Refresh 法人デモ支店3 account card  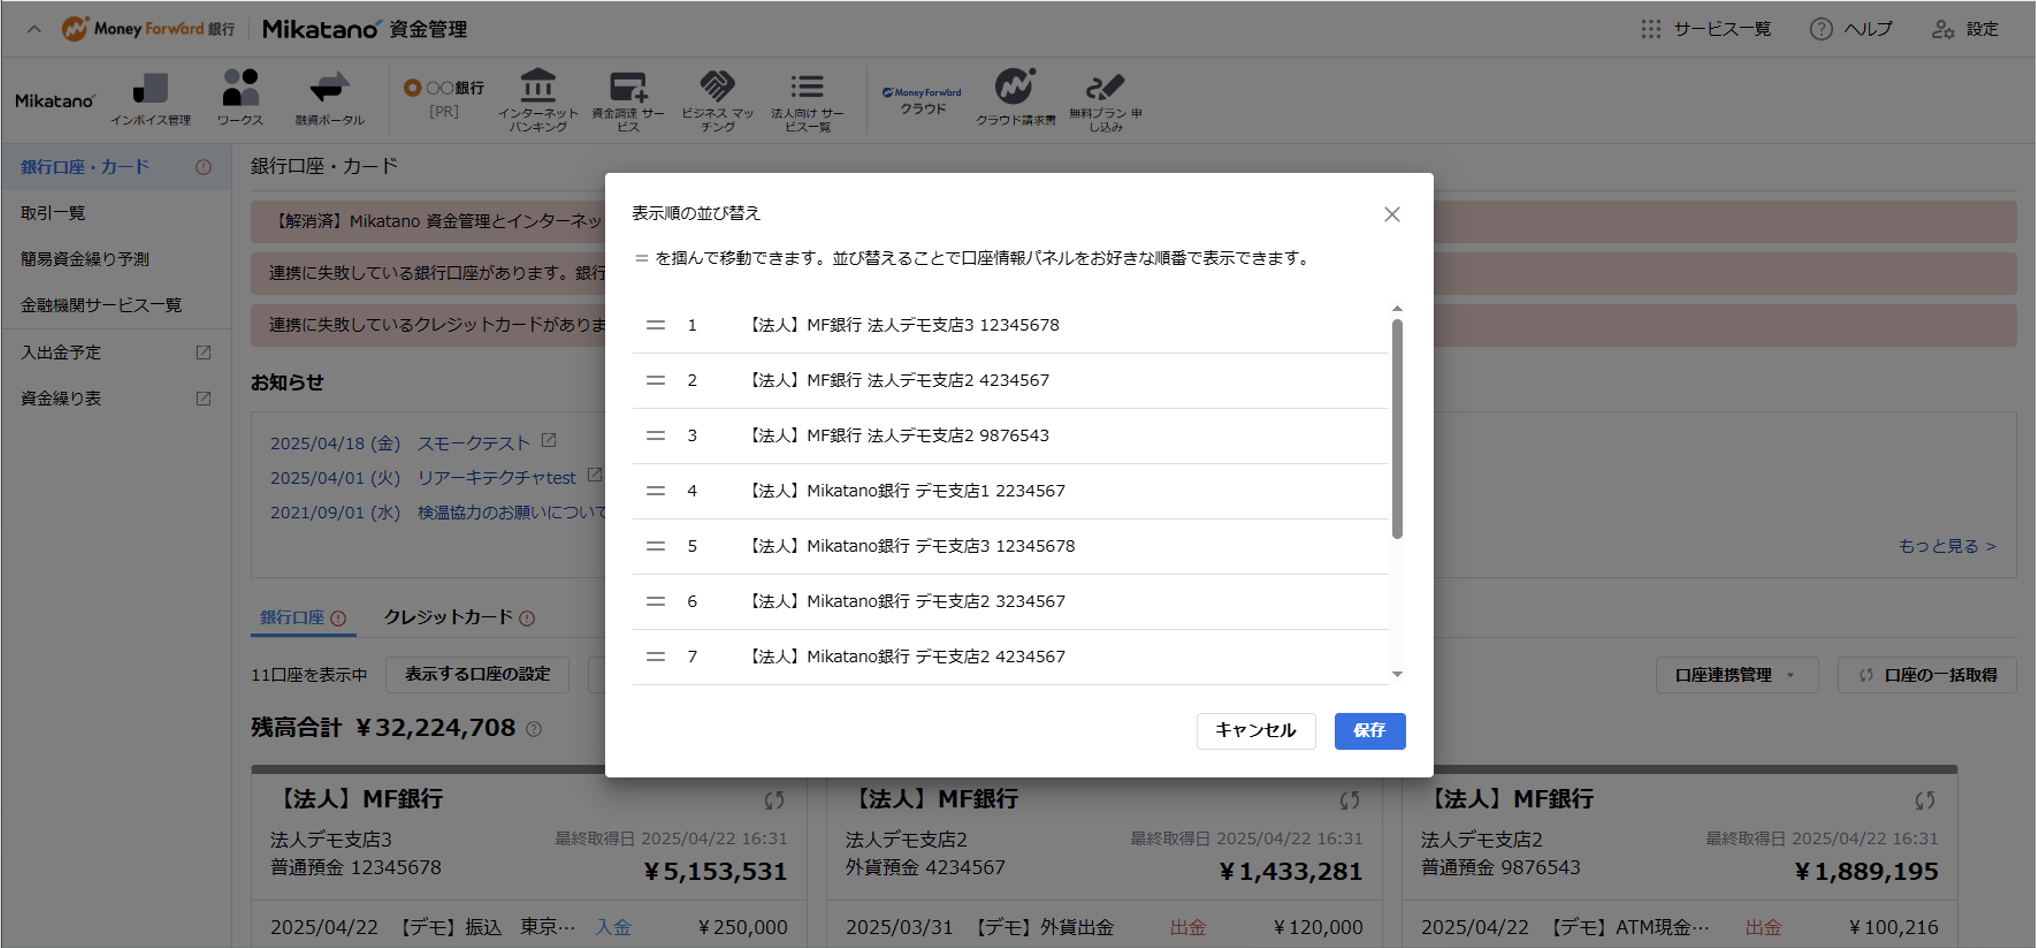774,800
